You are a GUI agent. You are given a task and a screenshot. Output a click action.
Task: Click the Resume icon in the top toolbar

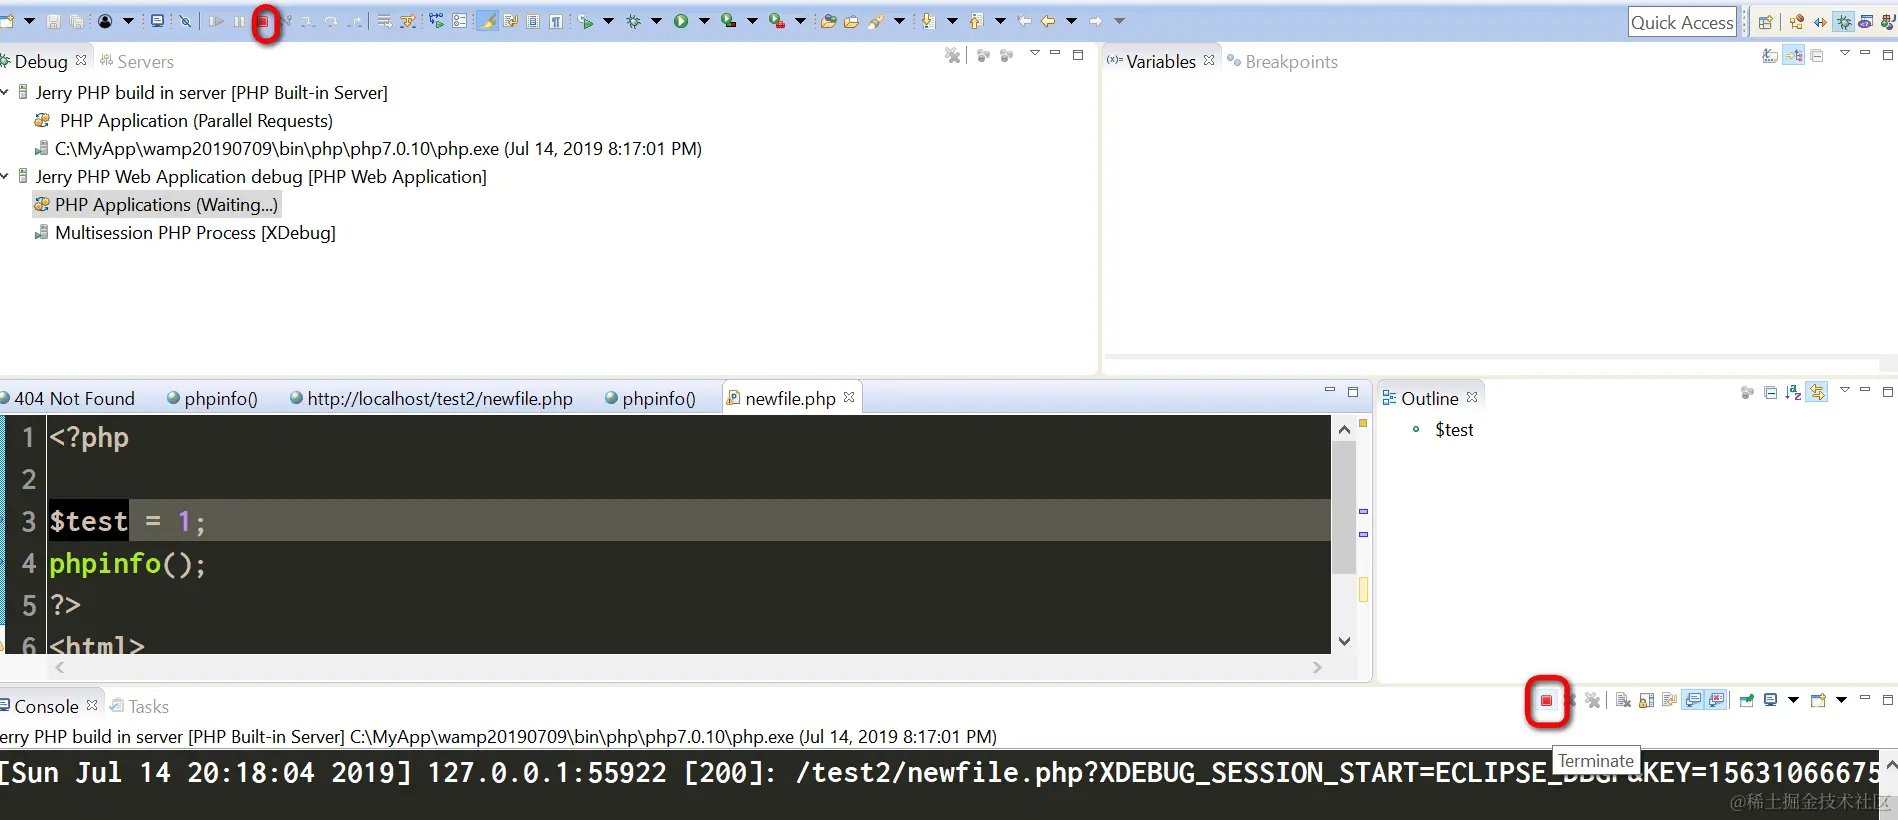pos(216,21)
